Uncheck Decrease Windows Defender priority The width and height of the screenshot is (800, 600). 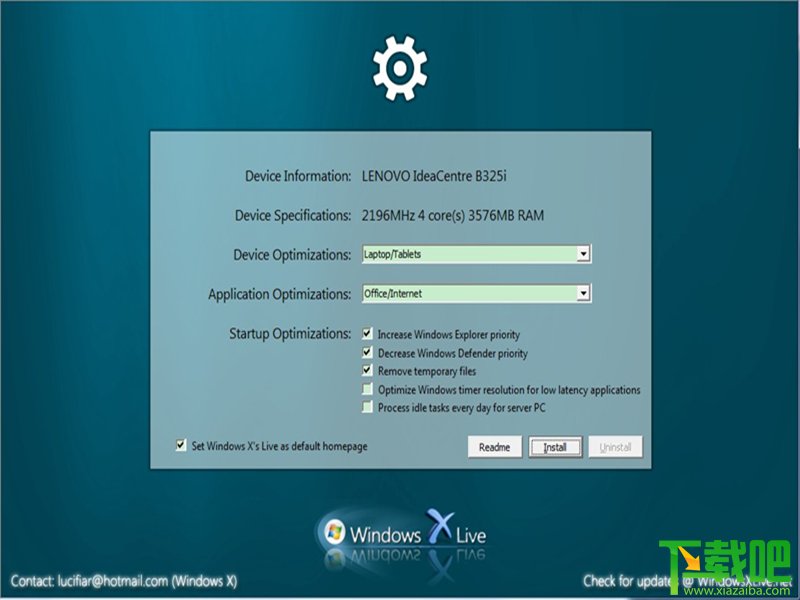(367, 352)
